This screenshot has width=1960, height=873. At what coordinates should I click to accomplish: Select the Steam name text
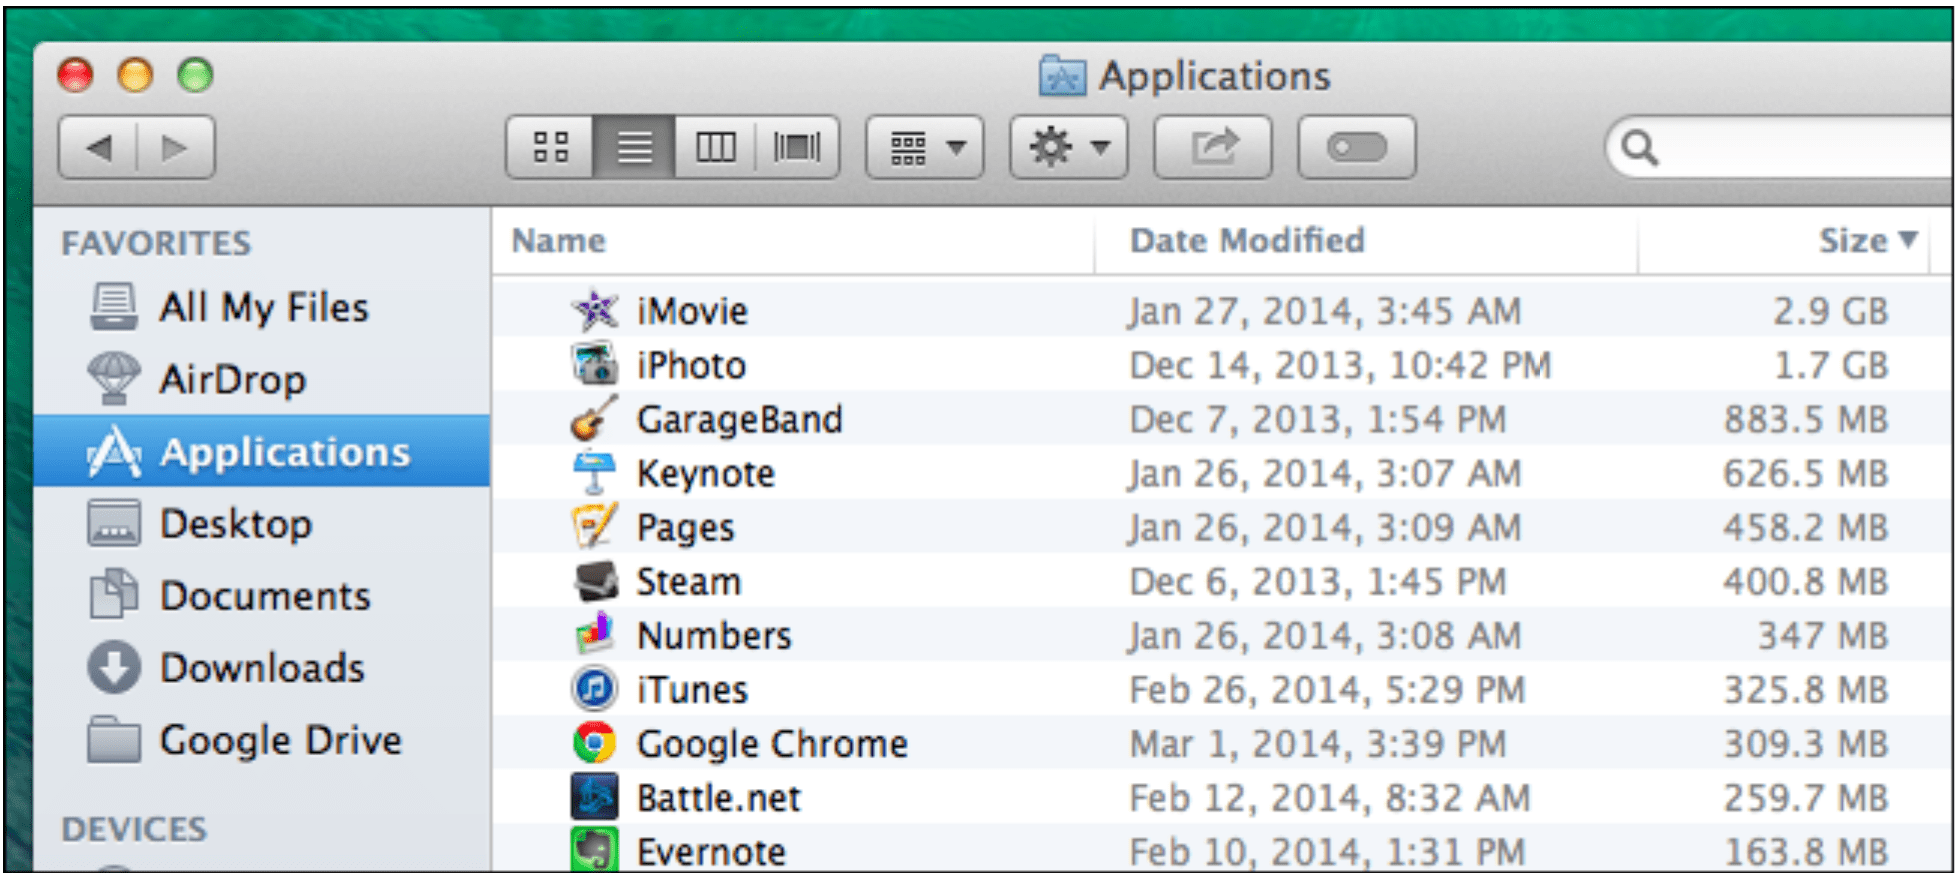tap(689, 581)
